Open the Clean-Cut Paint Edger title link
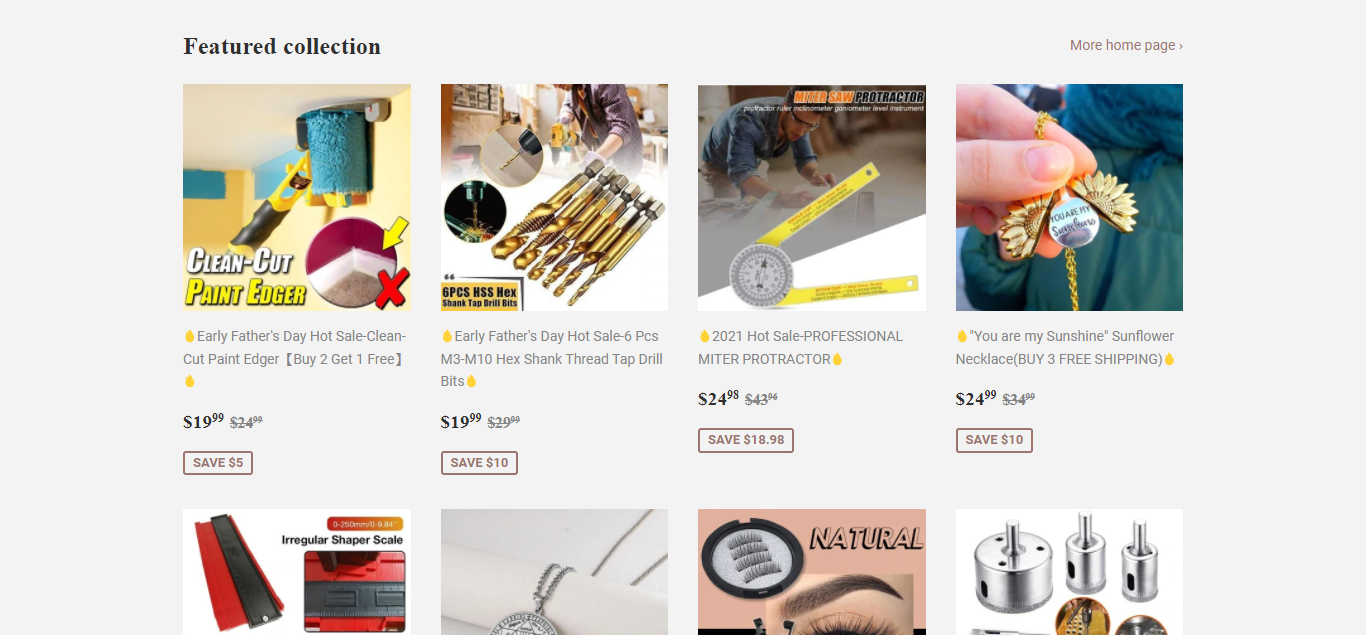The width and height of the screenshot is (1366, 635). [x=295, y=359]
